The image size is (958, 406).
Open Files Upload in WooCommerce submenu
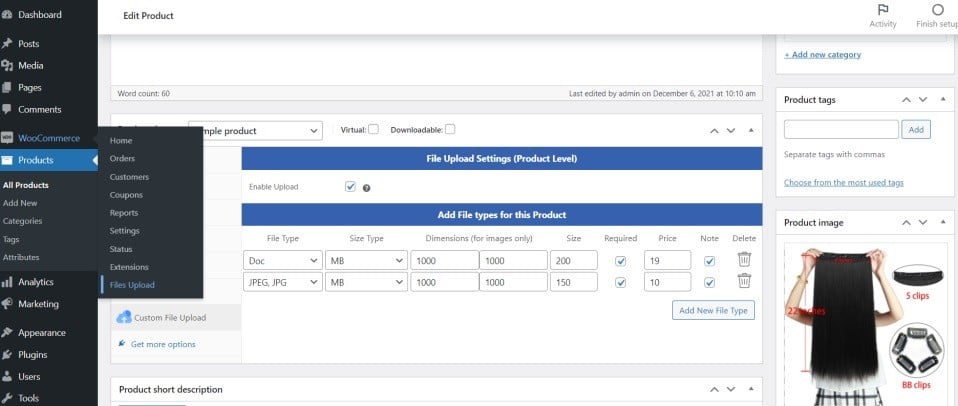132,285
